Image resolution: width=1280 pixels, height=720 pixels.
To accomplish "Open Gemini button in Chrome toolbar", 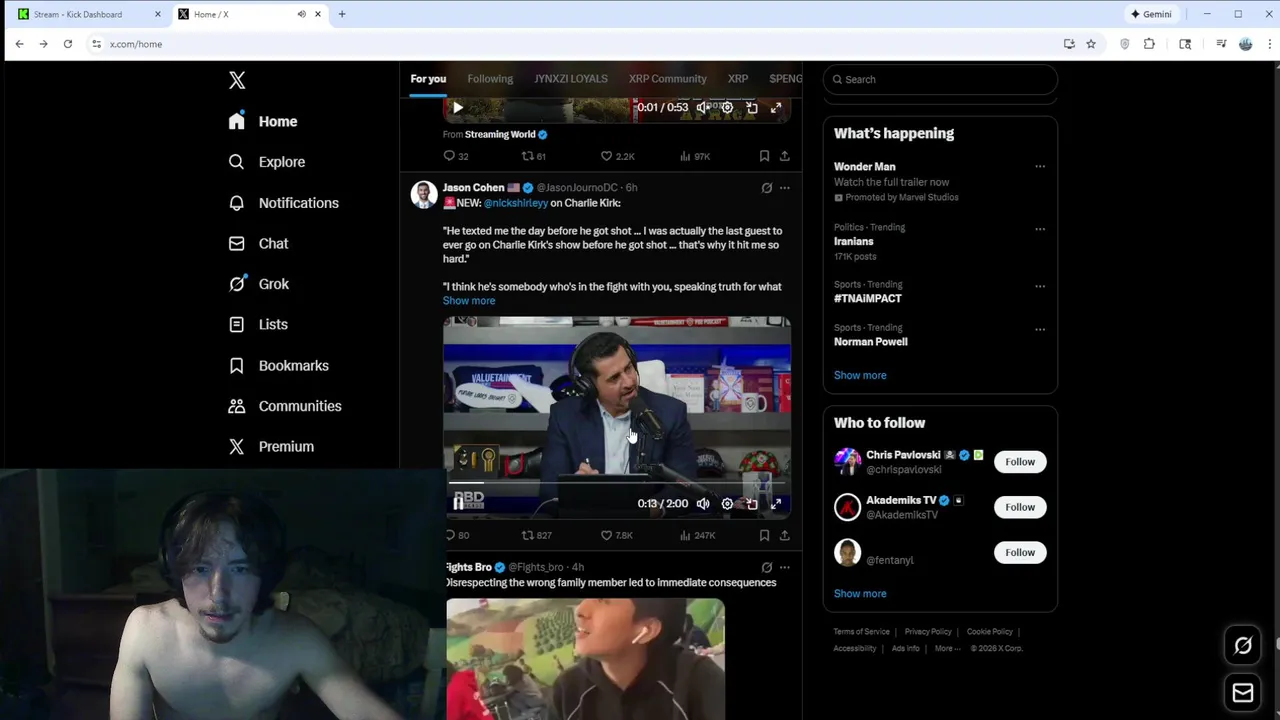I will point(1151,14).
